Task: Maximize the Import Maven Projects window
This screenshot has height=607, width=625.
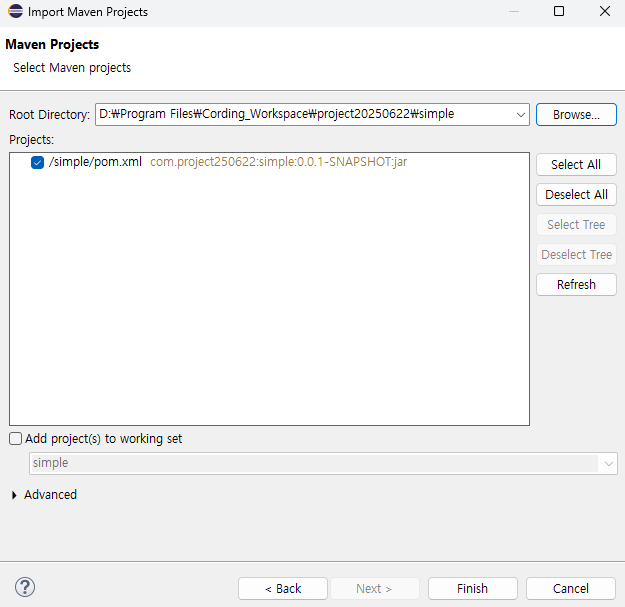Action: click(559, 11)
